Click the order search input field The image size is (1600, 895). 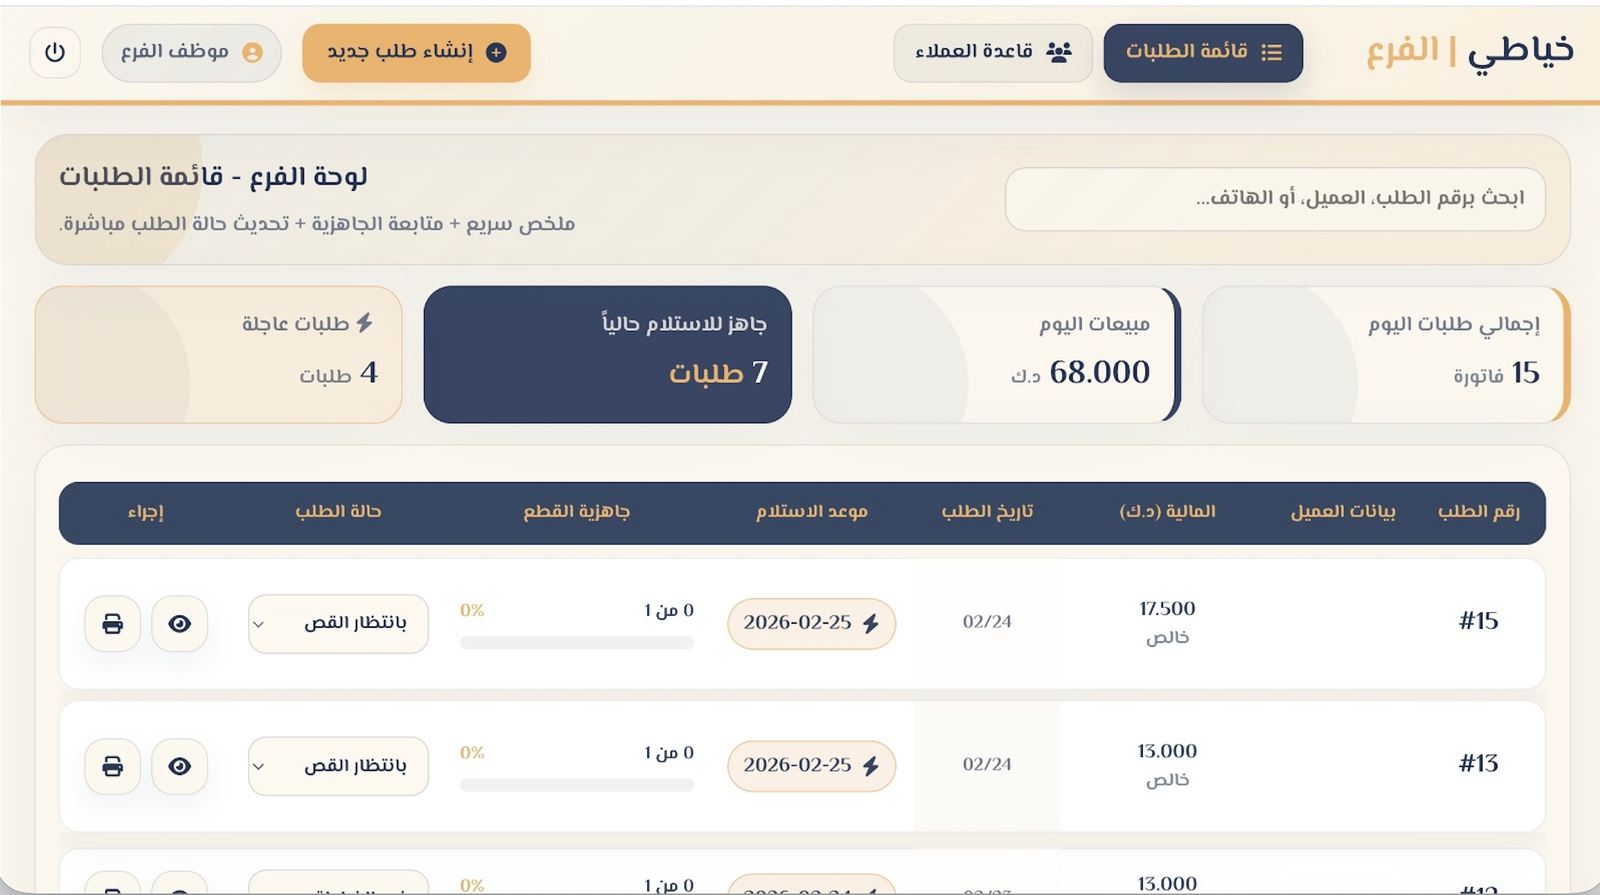pyautogui.click(x=1275, y=199)
